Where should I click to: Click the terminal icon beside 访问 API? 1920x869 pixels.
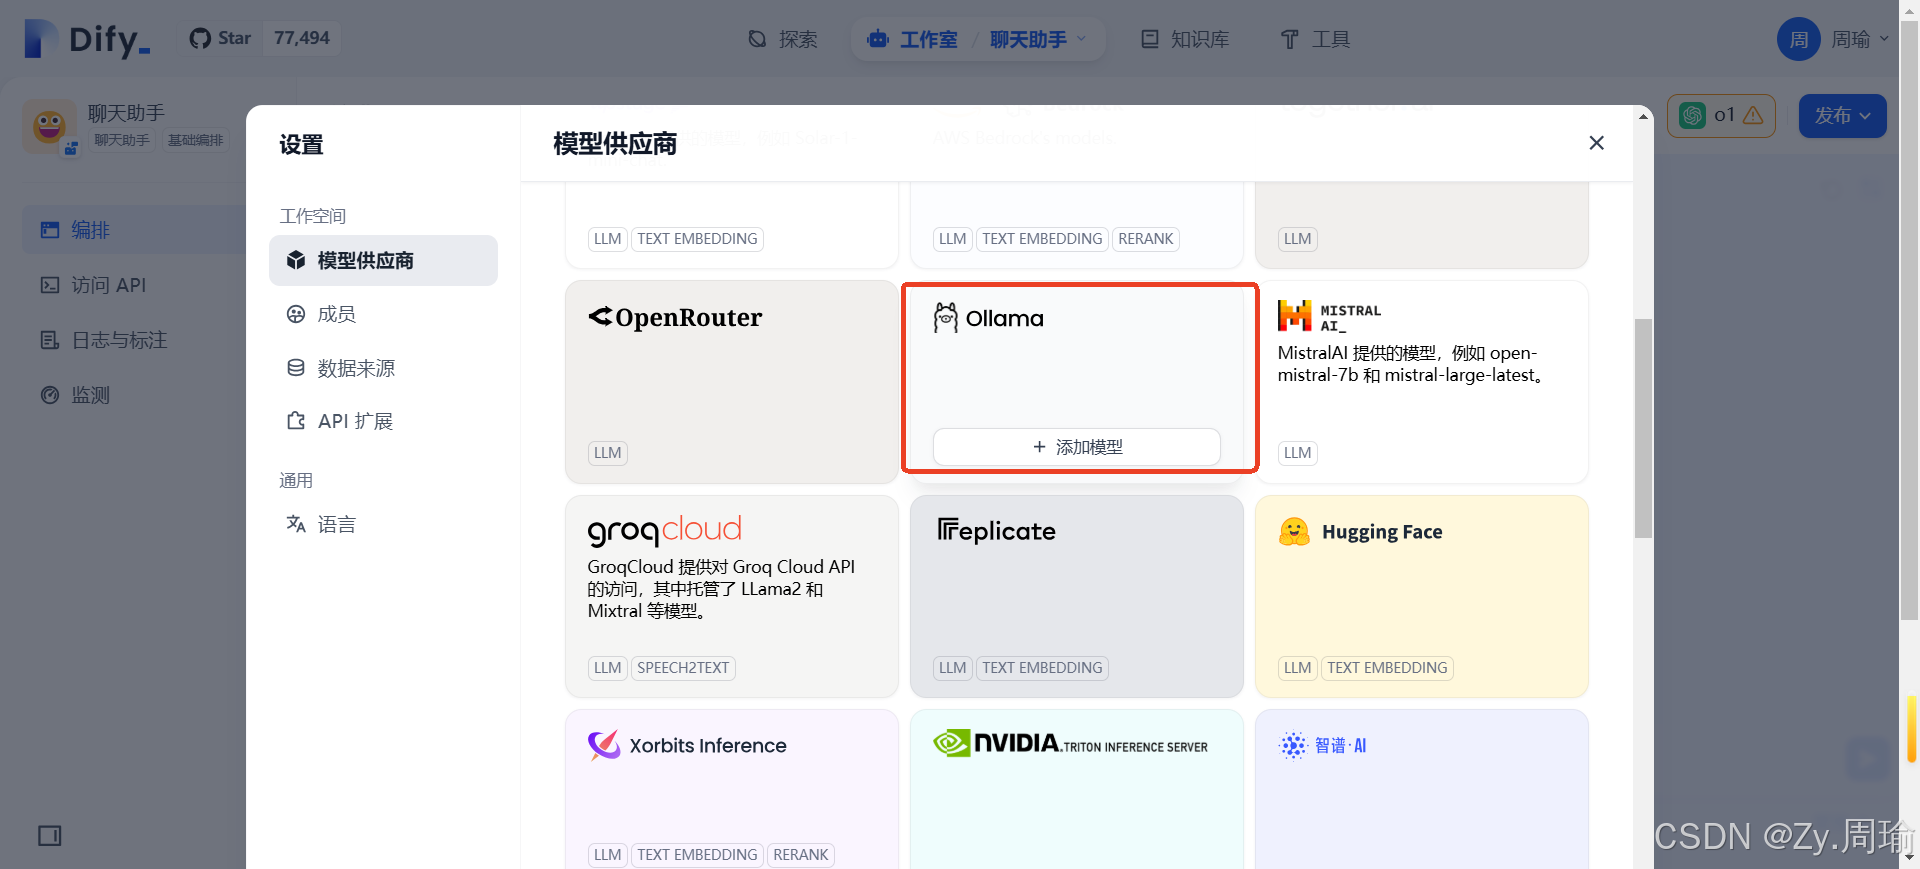50,285
